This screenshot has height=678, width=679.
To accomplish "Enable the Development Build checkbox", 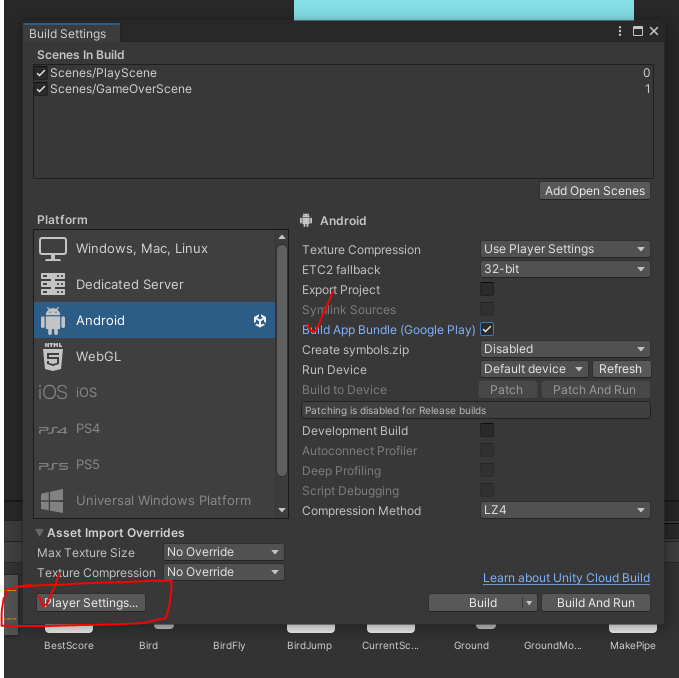I will coord(487,430).
